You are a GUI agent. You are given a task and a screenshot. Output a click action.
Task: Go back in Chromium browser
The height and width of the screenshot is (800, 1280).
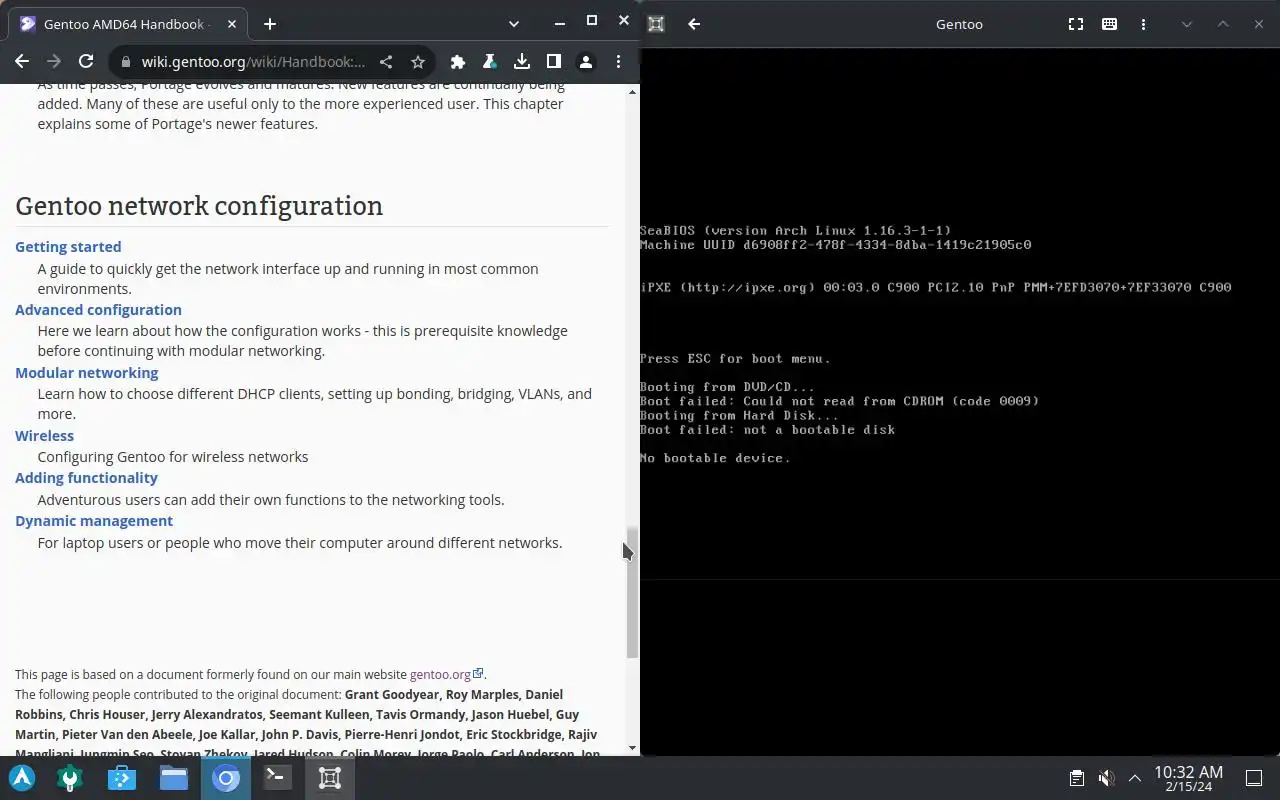click(x=22, y=61)
